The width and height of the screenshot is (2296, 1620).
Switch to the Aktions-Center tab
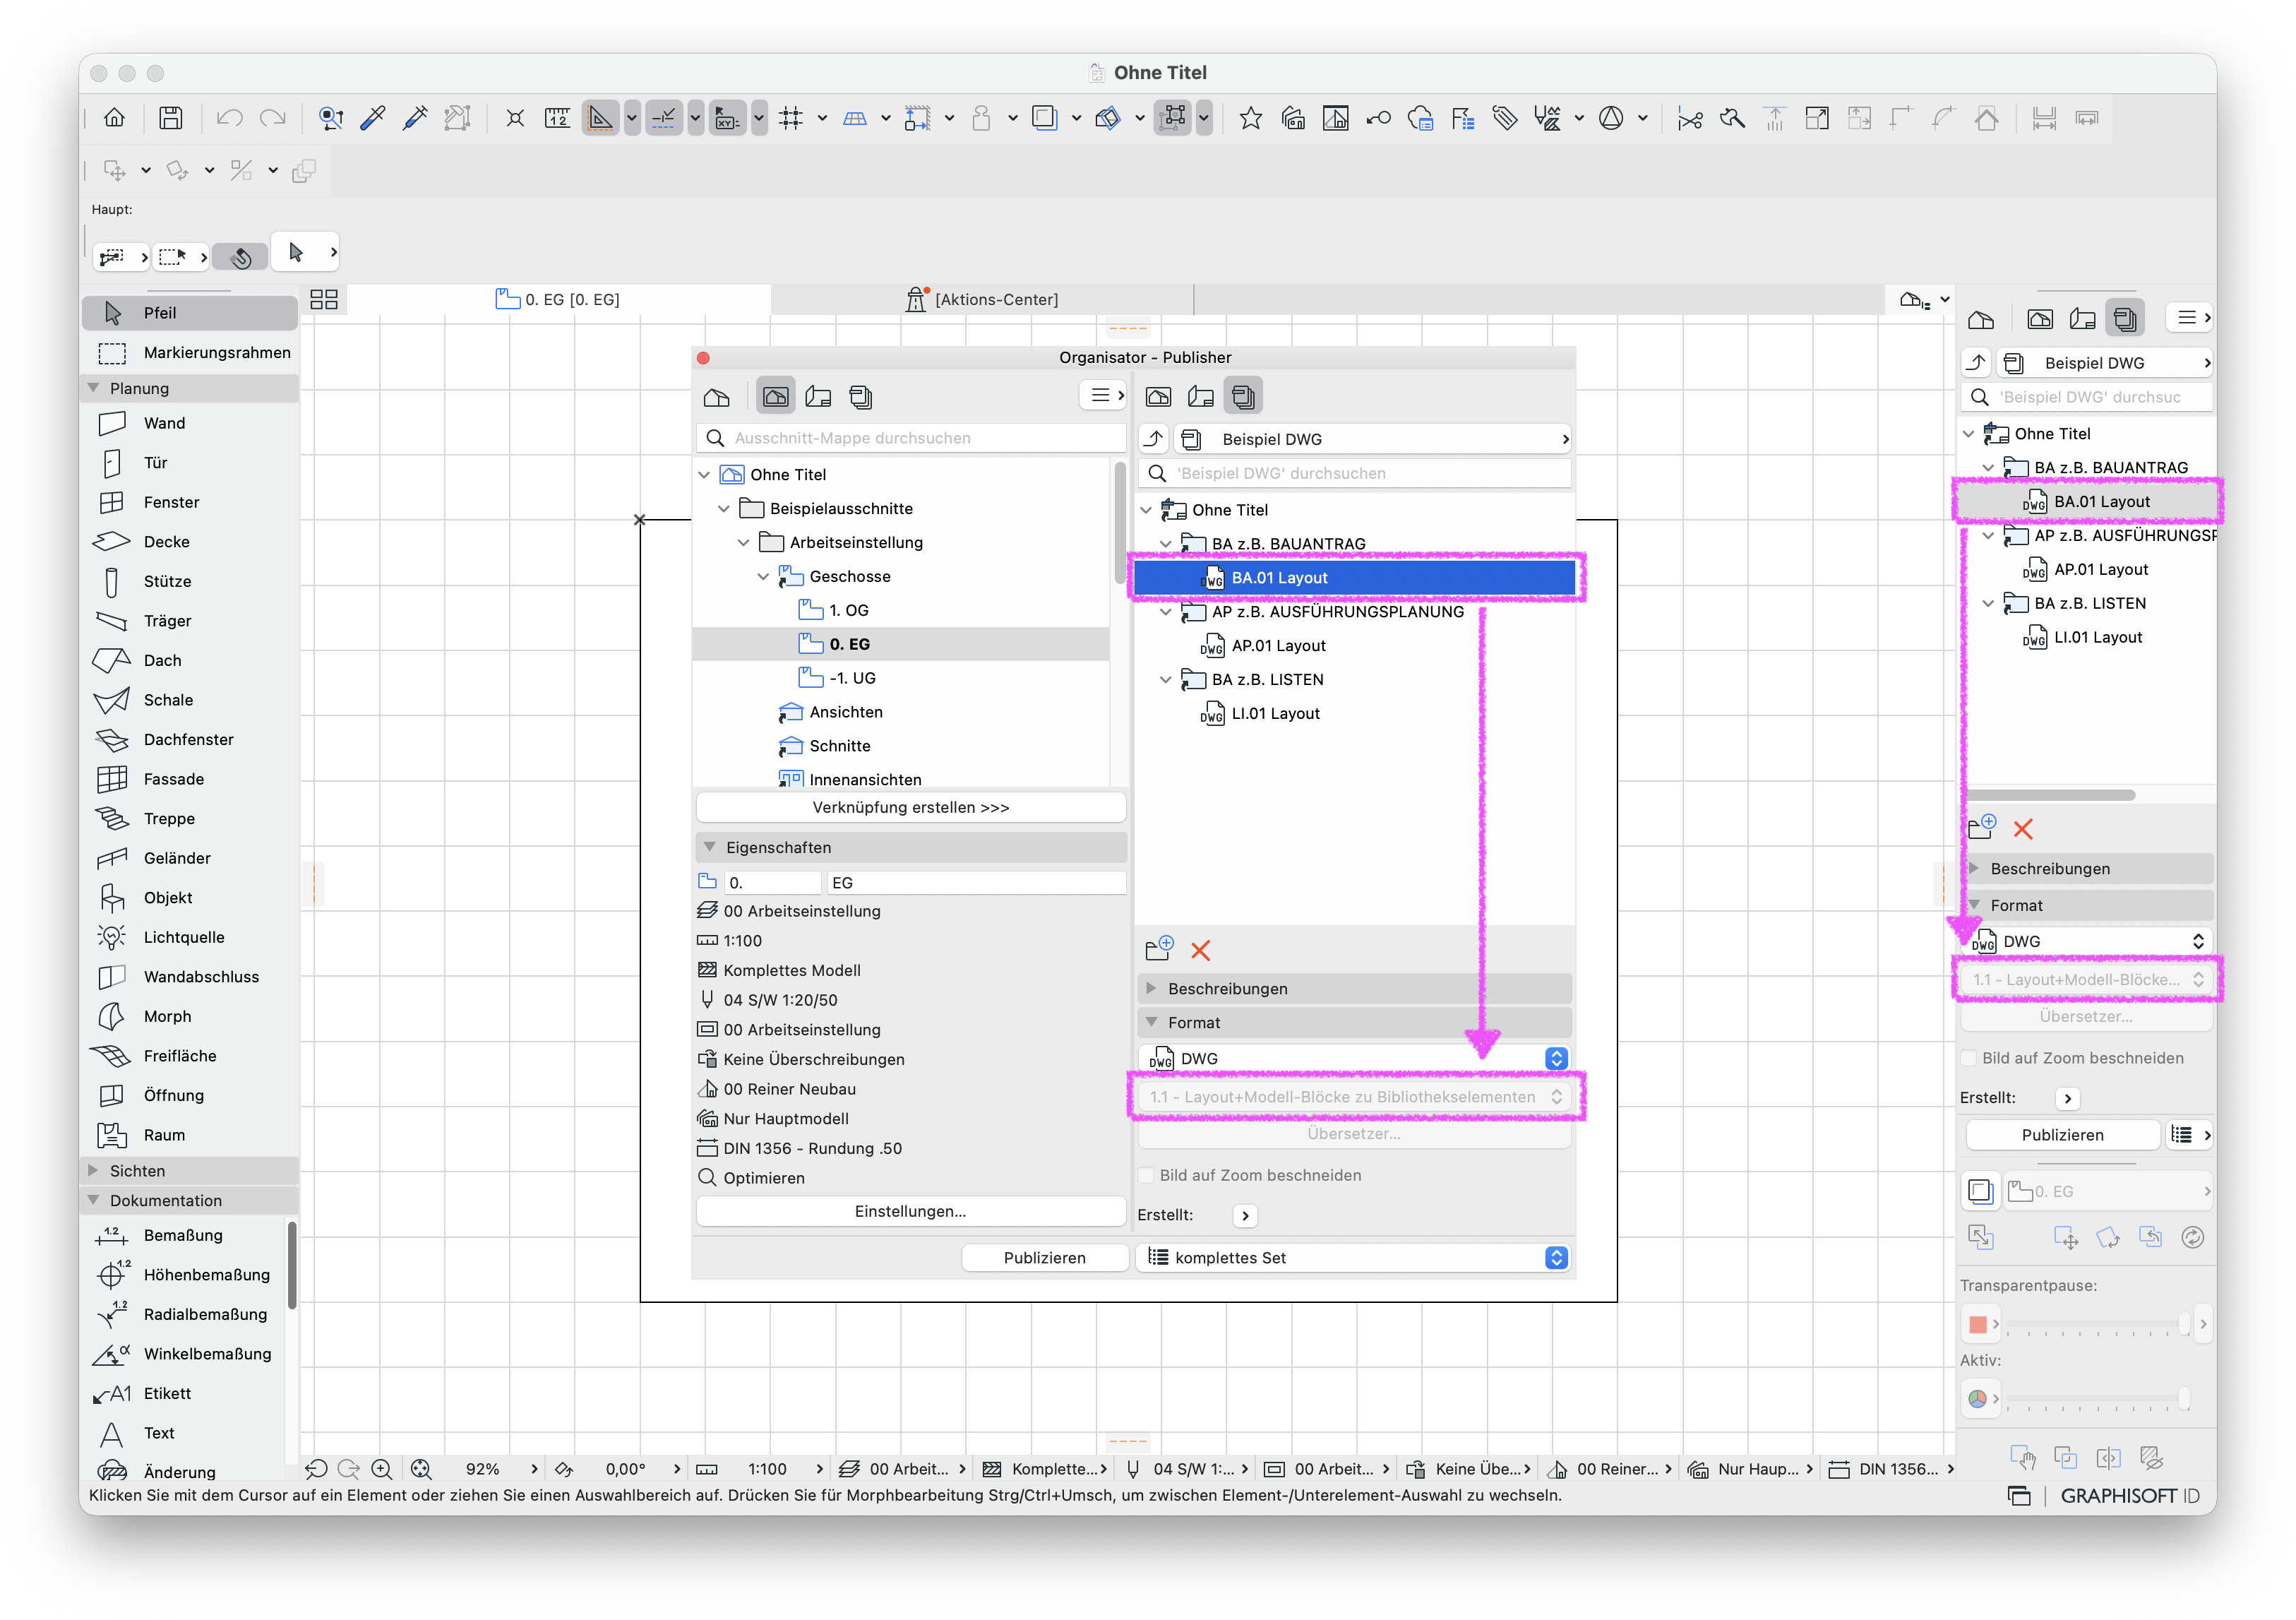tap(982, 299)
